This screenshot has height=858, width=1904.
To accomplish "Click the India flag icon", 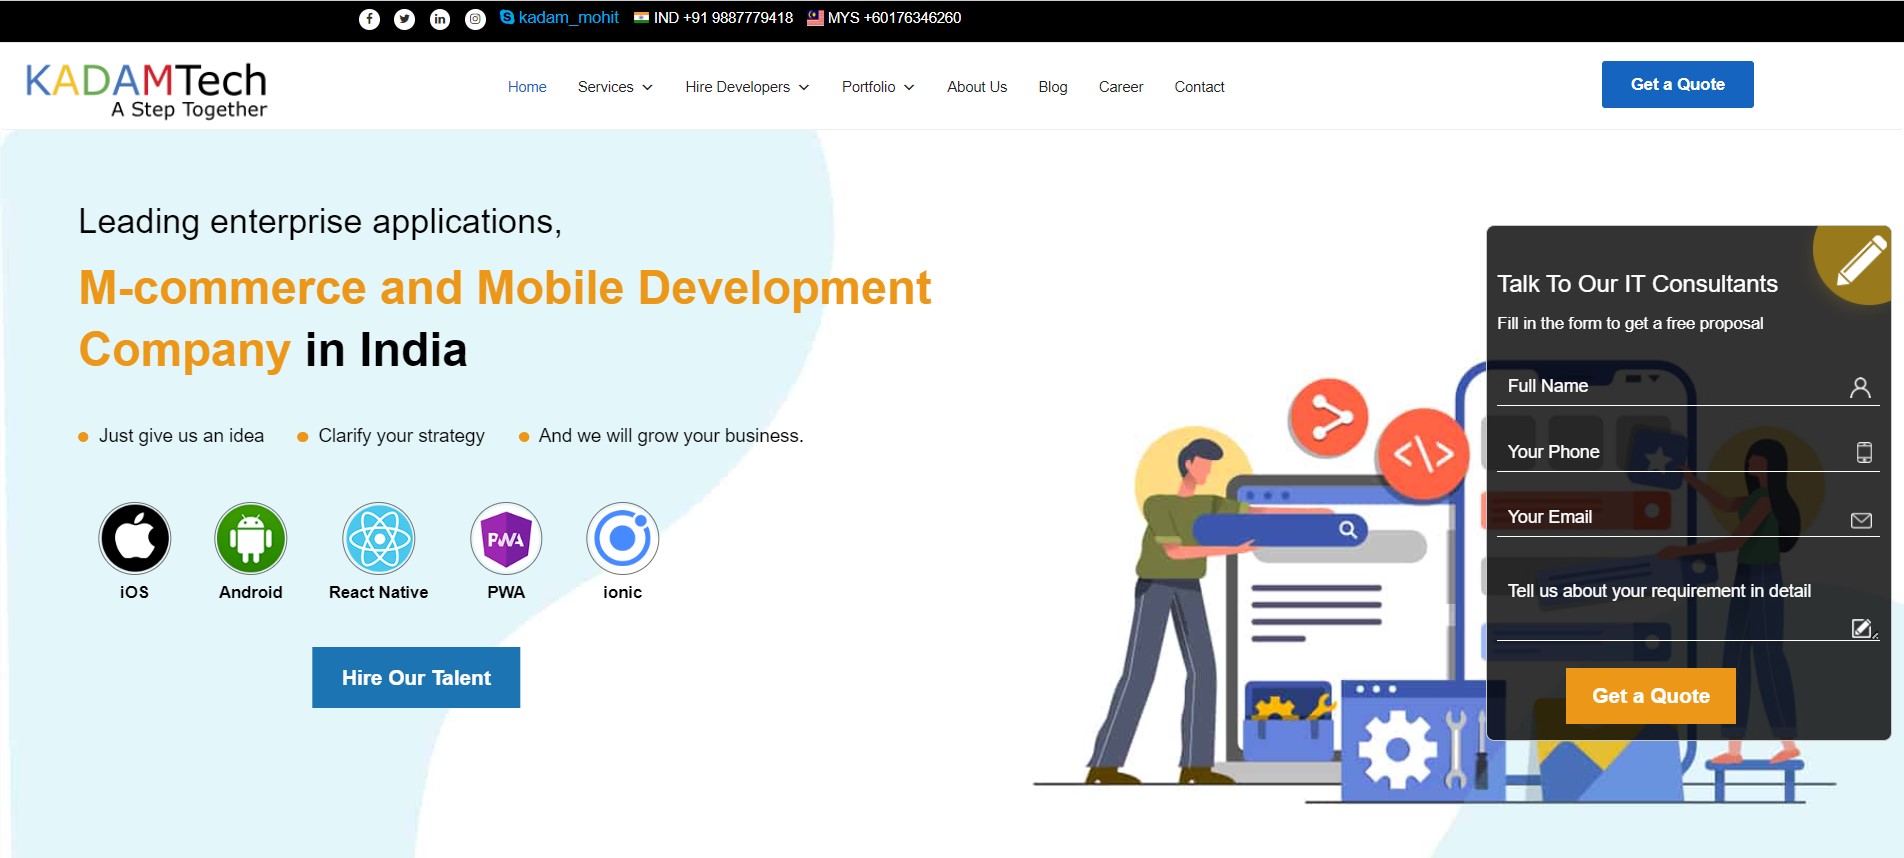I will [642, 17].
